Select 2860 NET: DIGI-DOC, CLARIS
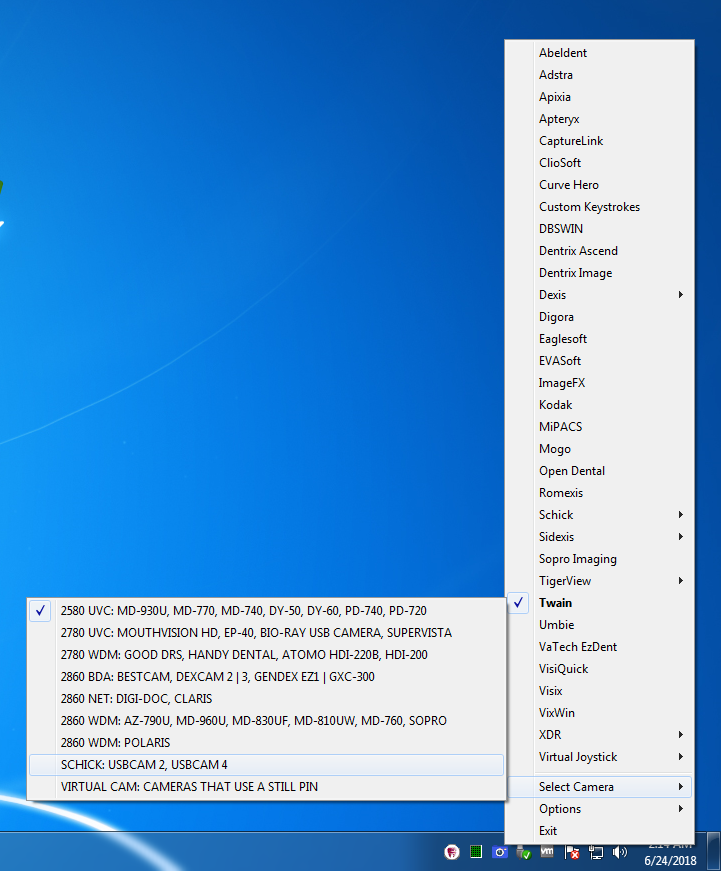The height and width of the screenshot is (871, 721). (x=267, y=698)
